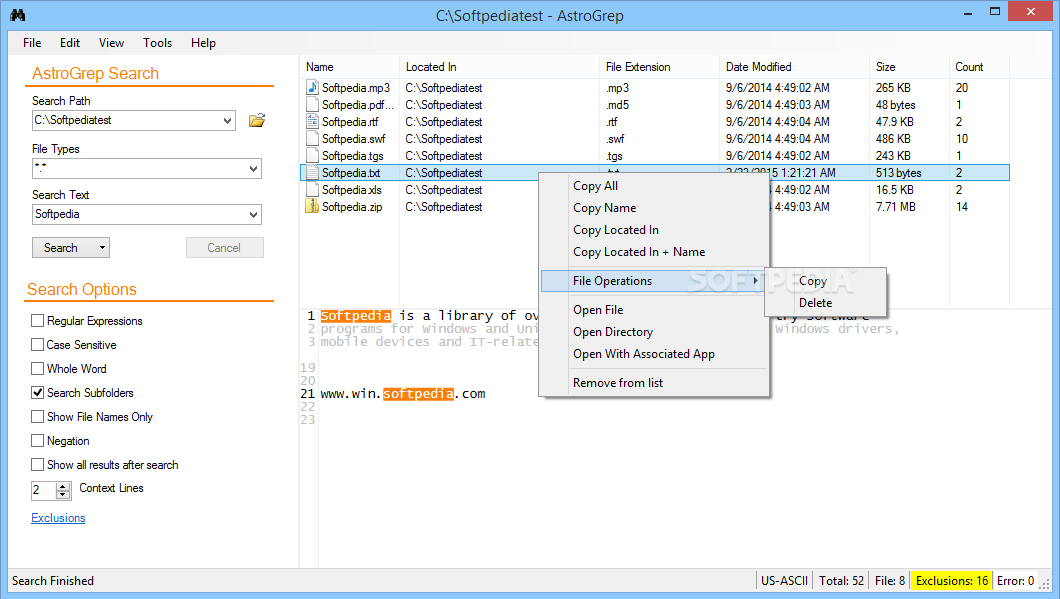Enable Show all results after search
This screenshot has height=599, width=1060.
coord(38,464)
